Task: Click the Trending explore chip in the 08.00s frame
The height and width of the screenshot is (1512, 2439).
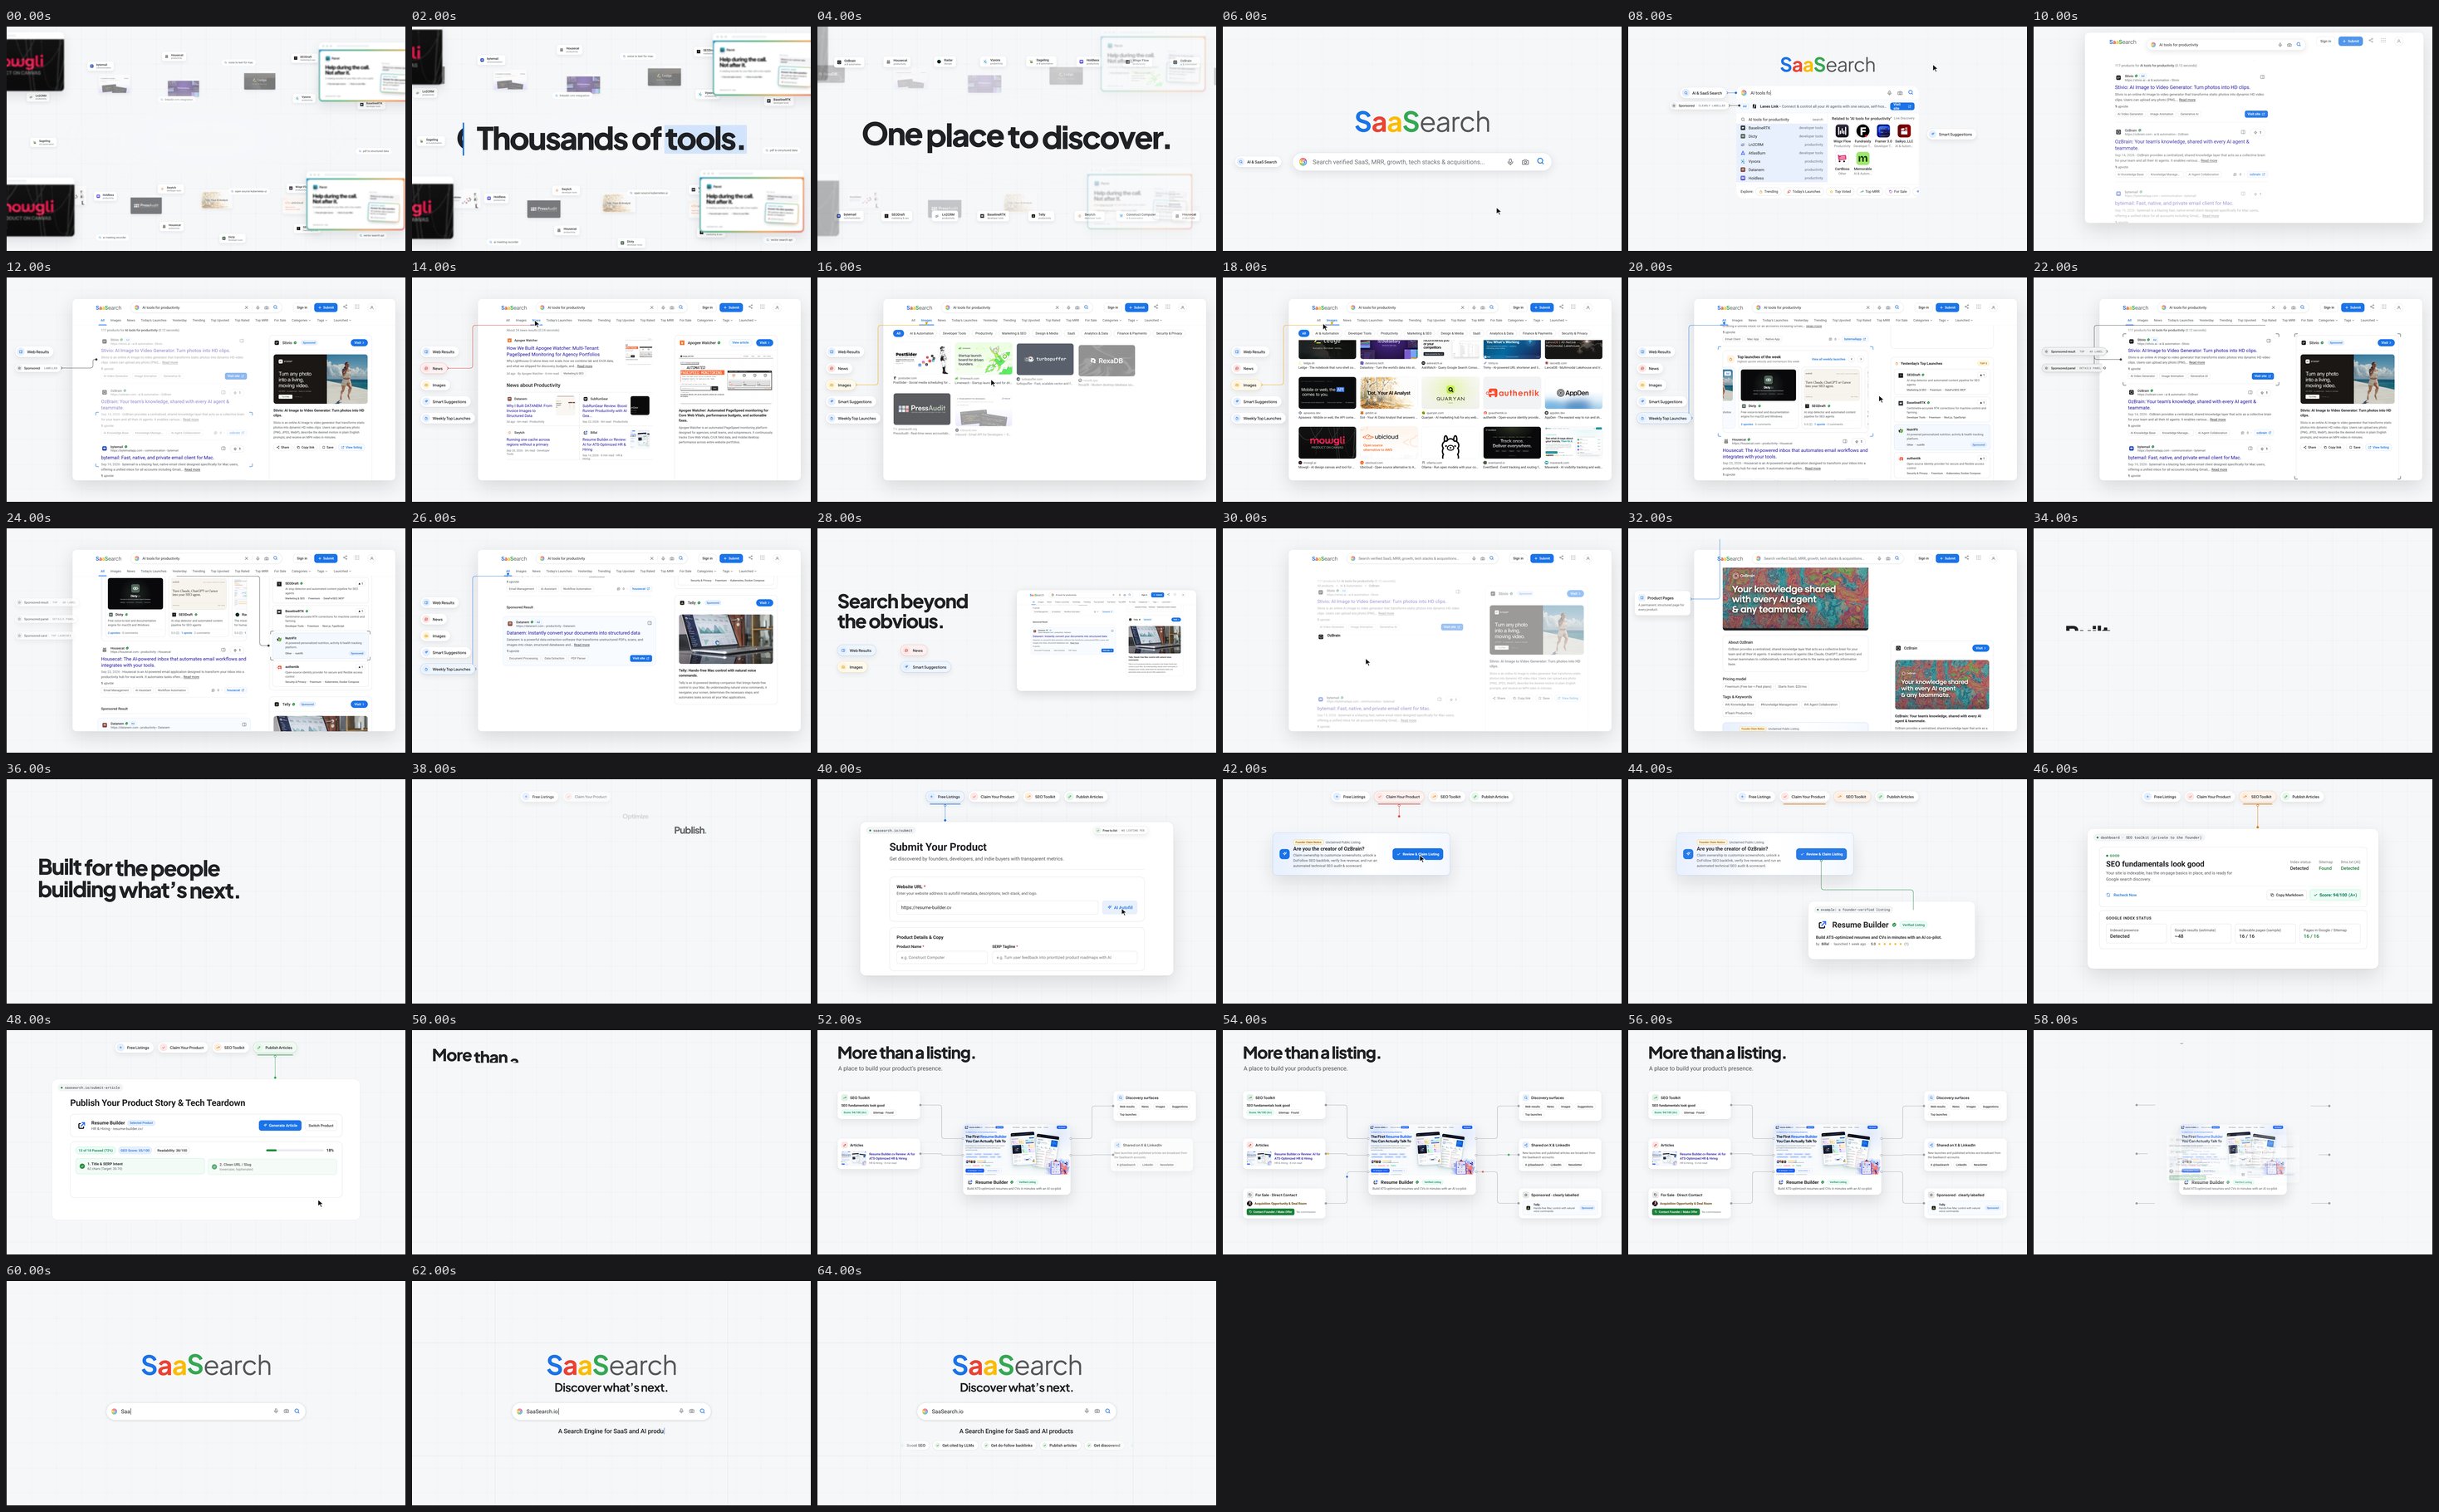Action: (x=1769, y=192)
